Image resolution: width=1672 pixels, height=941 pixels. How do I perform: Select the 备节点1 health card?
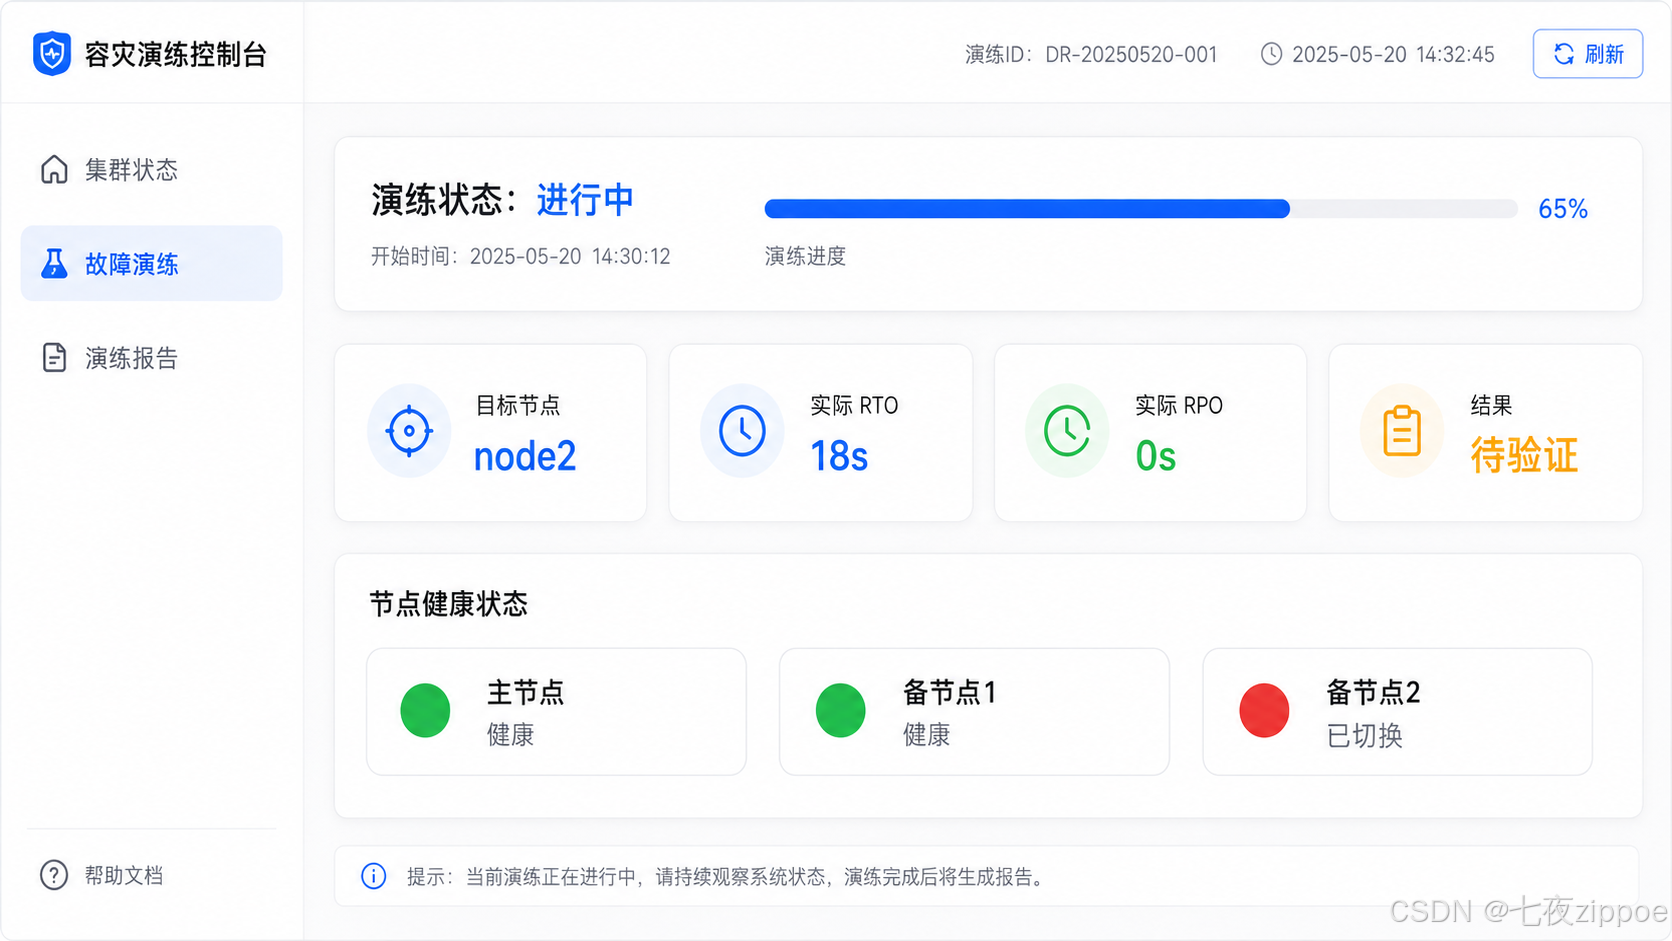[x=974, y=711]
